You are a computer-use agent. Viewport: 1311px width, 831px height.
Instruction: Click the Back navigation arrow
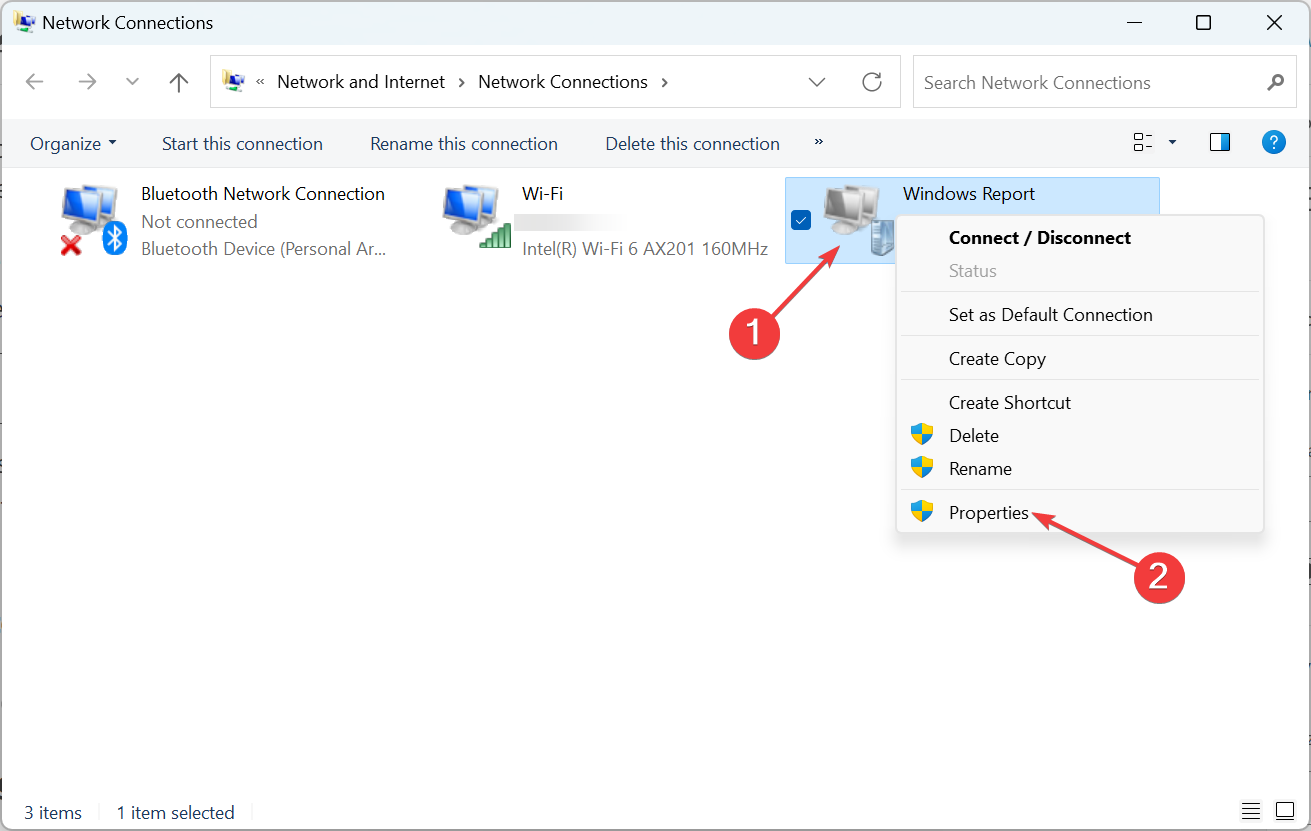(35, 82)
